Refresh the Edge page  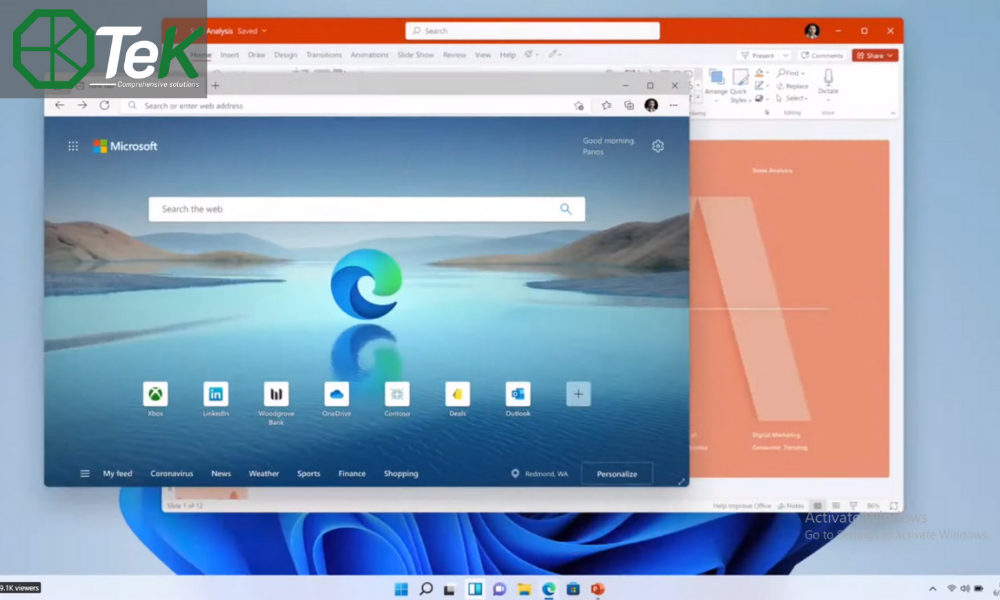pyautogui.click(x=105, y=105)
